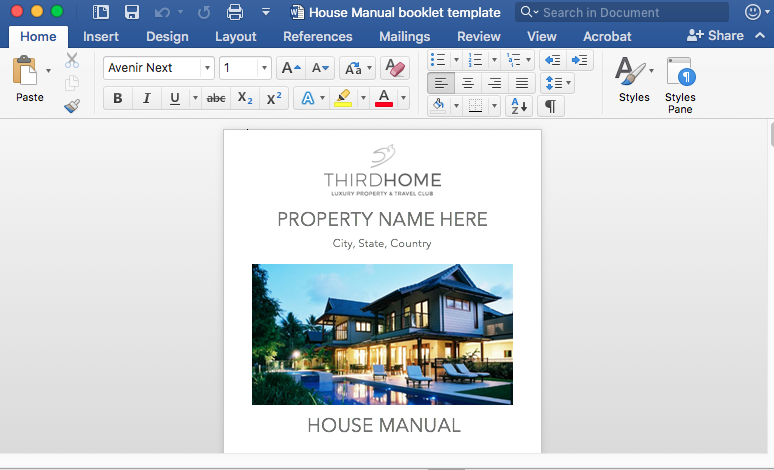Decrease paragraph indent
Screen dimensions: 774x470
553,60
